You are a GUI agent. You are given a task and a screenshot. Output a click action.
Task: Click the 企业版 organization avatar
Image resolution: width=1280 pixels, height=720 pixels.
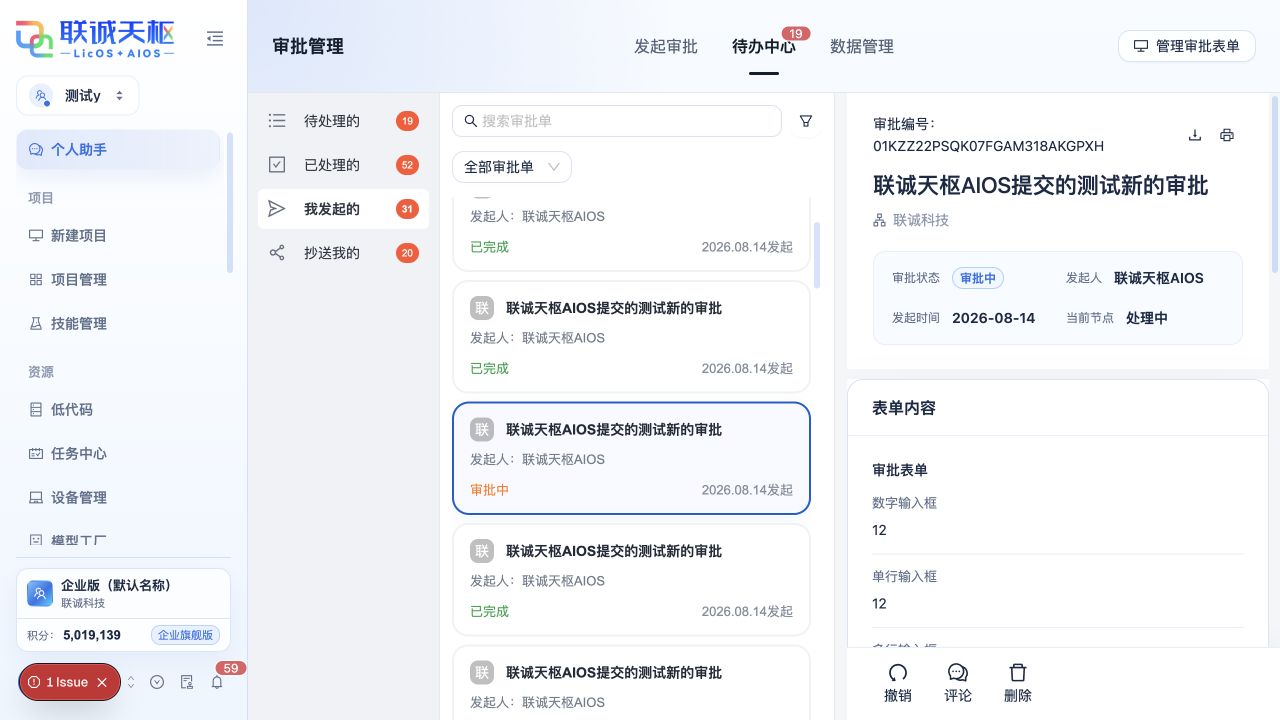coord(40,593)
